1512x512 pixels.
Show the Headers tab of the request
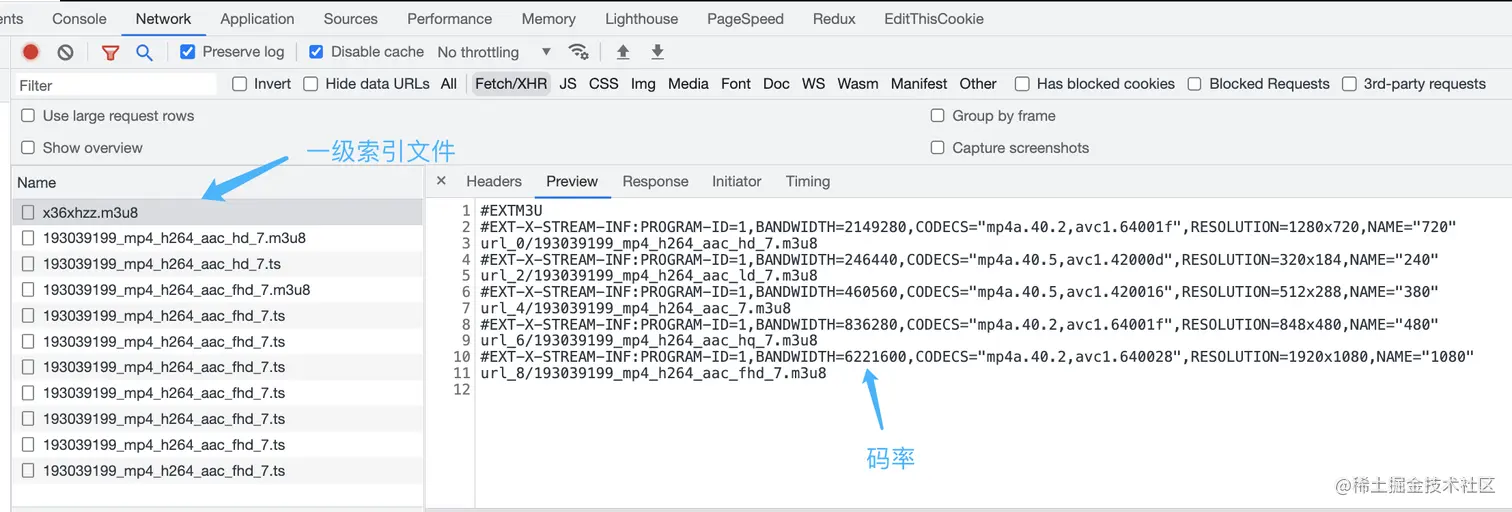pyautogui.click(x=494, y=181)
